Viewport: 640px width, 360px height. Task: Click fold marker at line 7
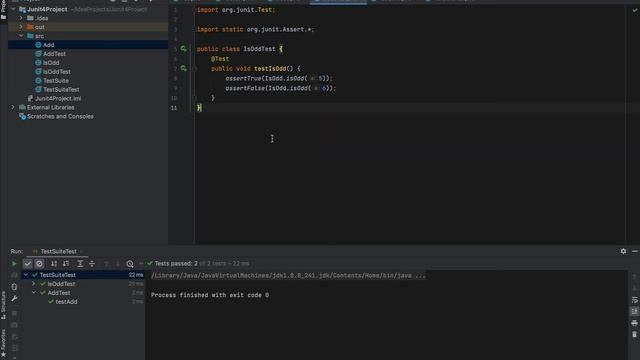(x=195, y=69)
